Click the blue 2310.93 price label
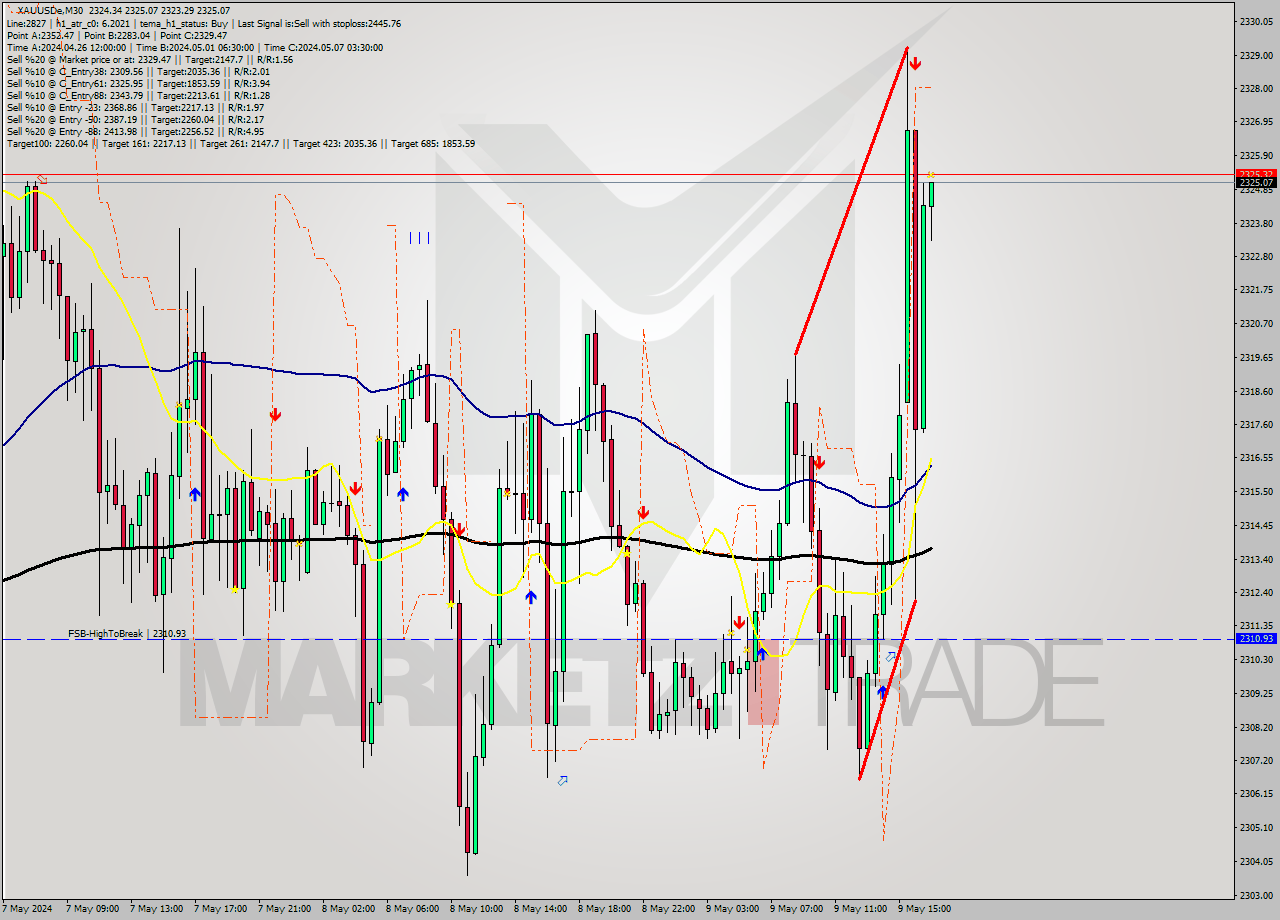Image resolution: width=1280 pixels, height=920 pixels. click(1255, 637)
